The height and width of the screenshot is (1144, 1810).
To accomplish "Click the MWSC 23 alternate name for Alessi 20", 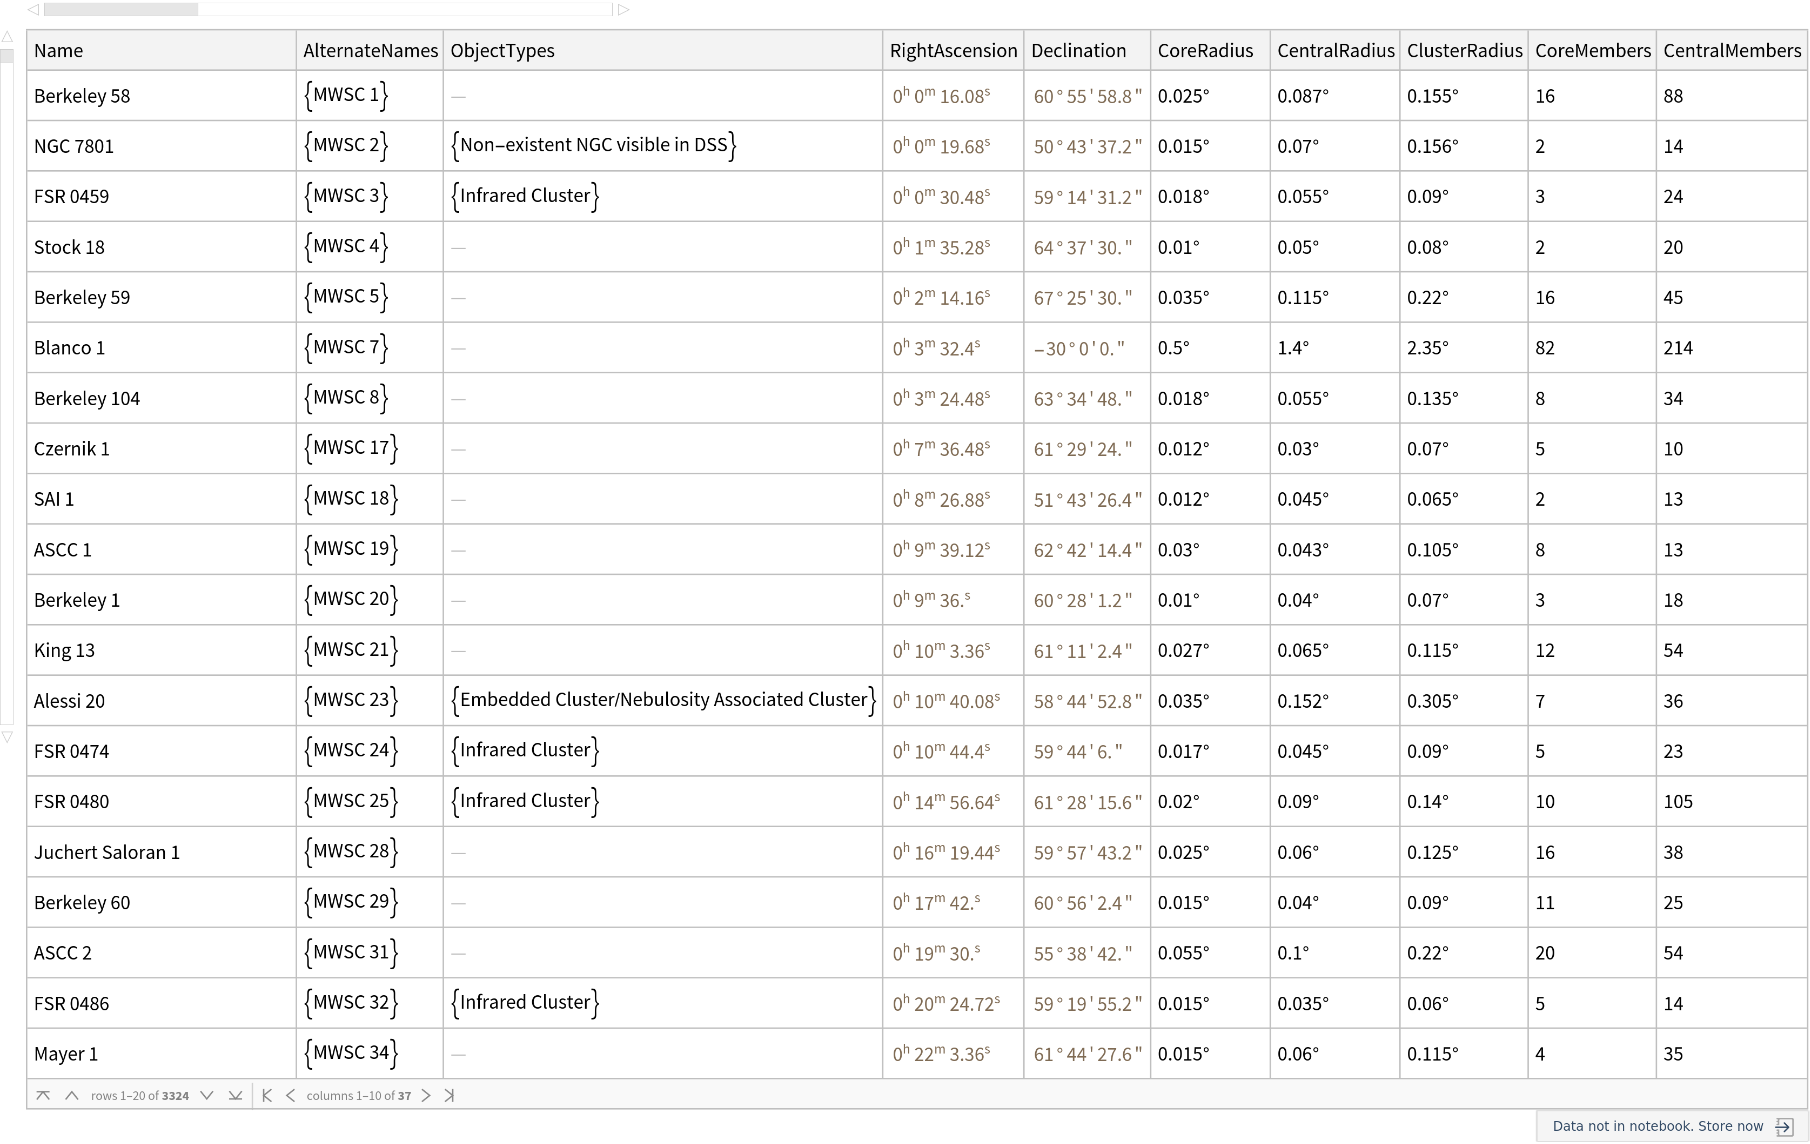I will (351, 700).
